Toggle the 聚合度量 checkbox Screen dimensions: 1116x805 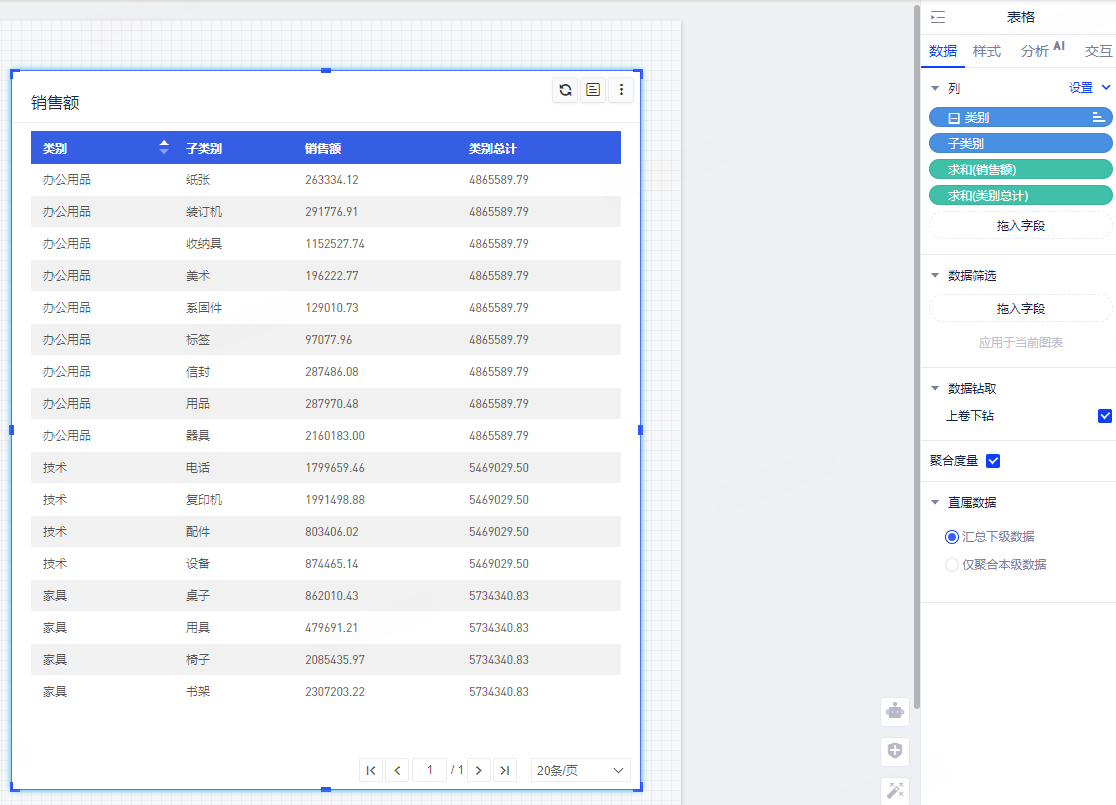click(x=993, y=461)
